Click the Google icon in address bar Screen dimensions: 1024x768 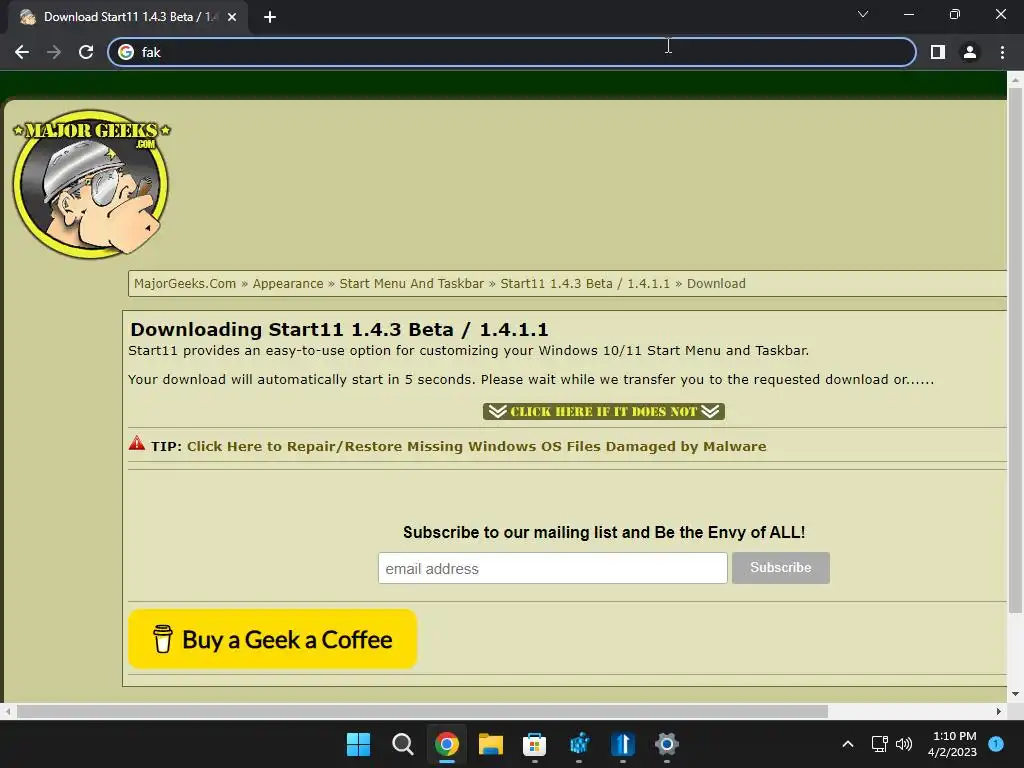(x=126, y=52)
